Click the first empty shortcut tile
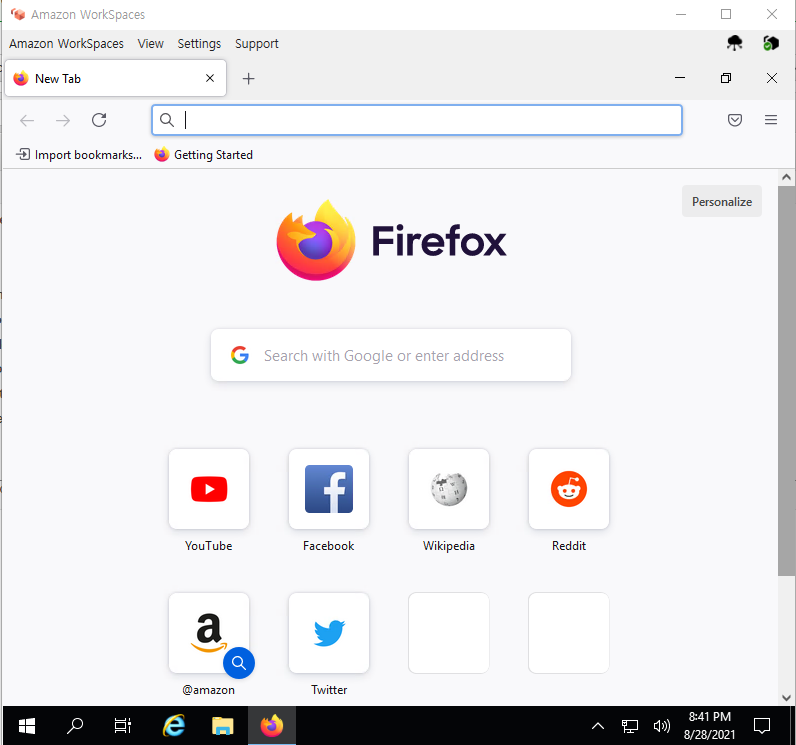 (x=449, y=633)
